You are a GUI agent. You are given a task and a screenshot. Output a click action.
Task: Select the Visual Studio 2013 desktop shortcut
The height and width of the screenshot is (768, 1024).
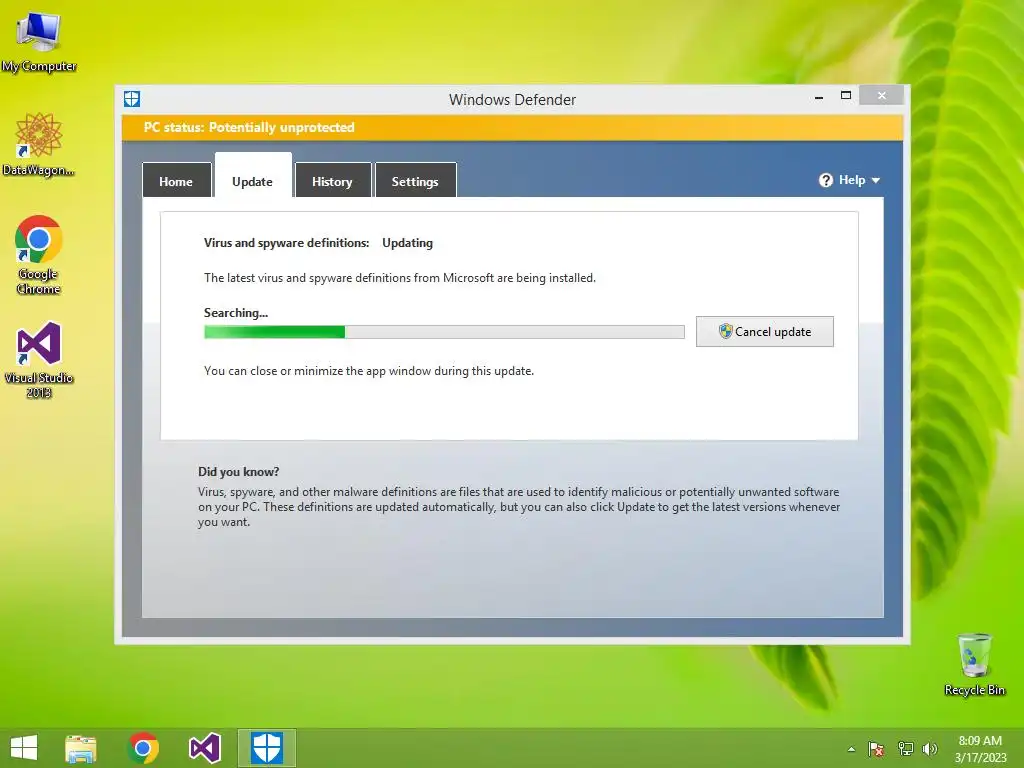(39, 360)
